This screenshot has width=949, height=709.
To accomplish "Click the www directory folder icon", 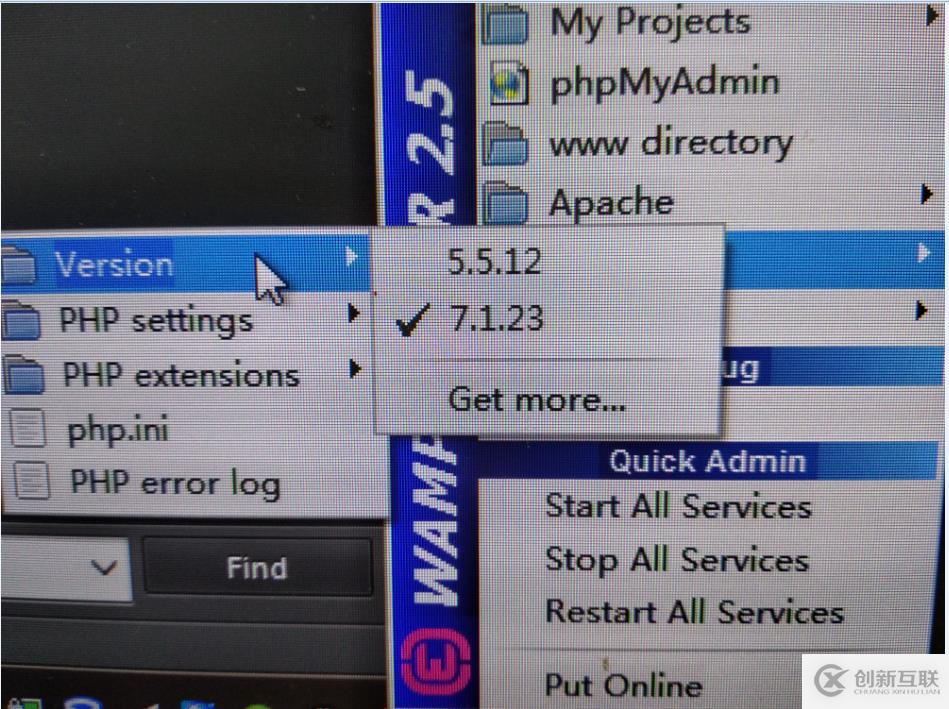I will coord(505,143).
